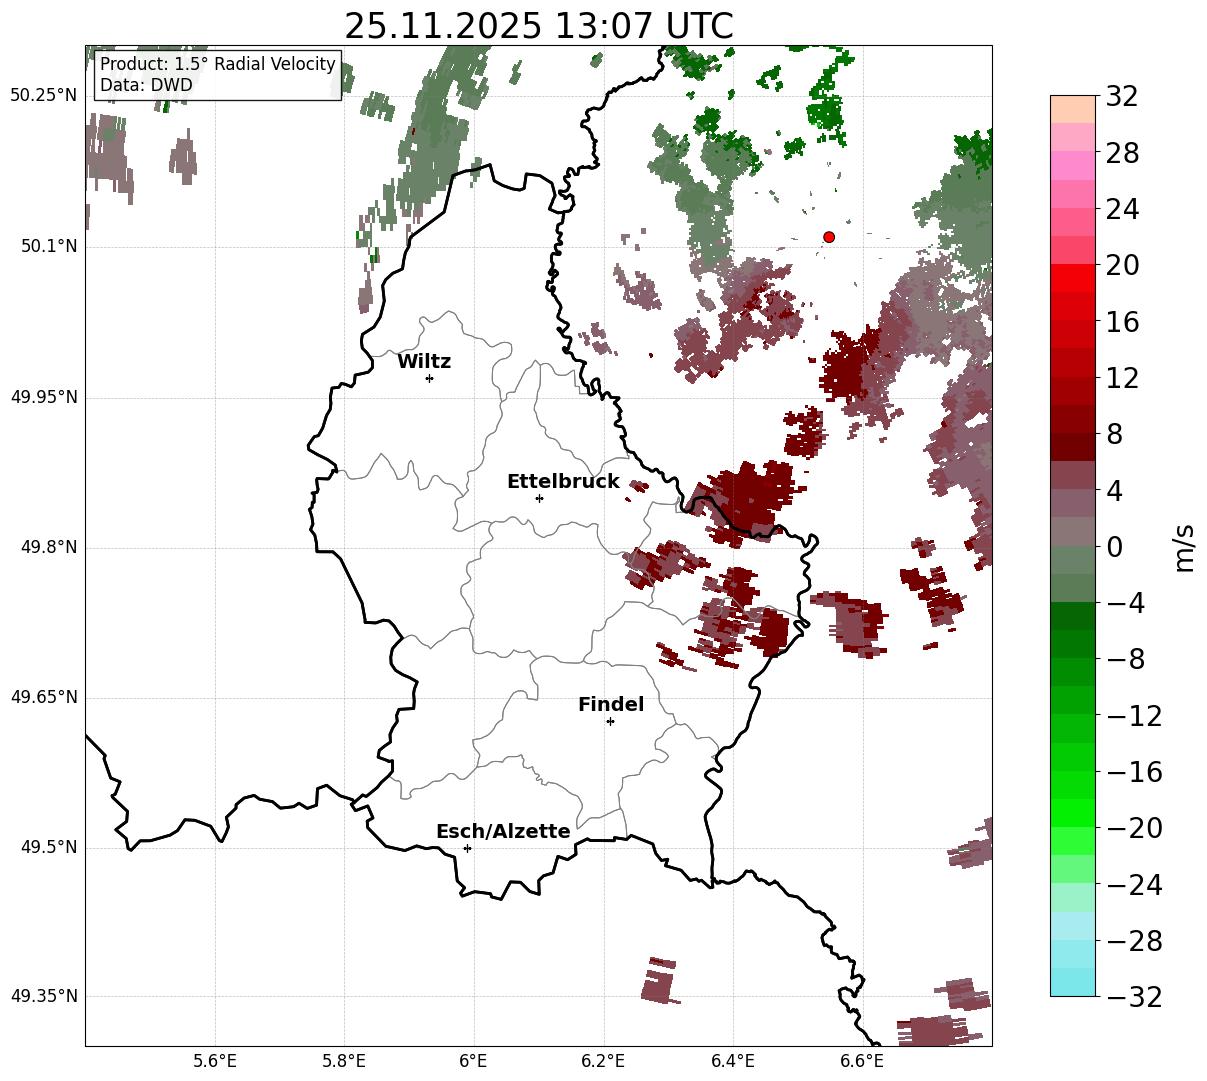Click the 12 colorbar tick label

(x=1121, y=378)
